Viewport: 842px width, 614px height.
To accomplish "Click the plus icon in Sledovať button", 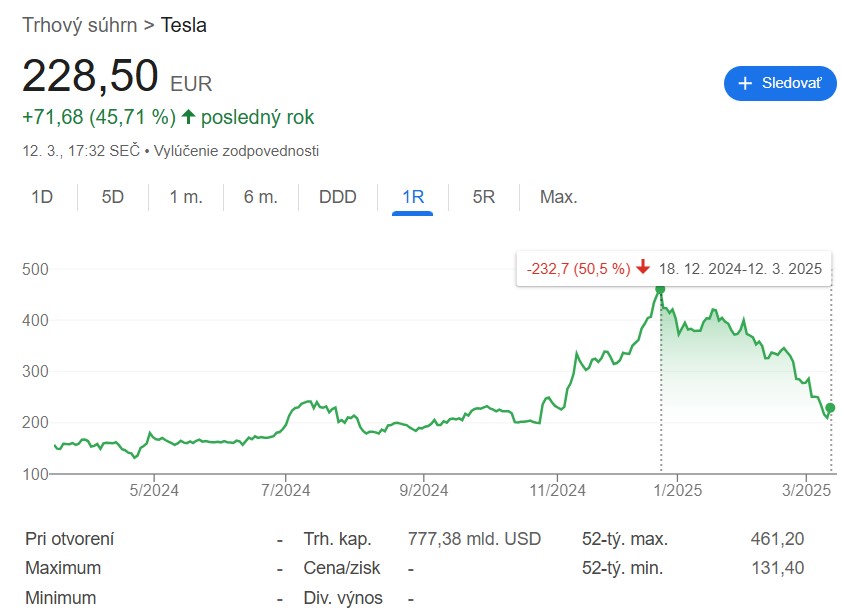I will coord(745,84).
